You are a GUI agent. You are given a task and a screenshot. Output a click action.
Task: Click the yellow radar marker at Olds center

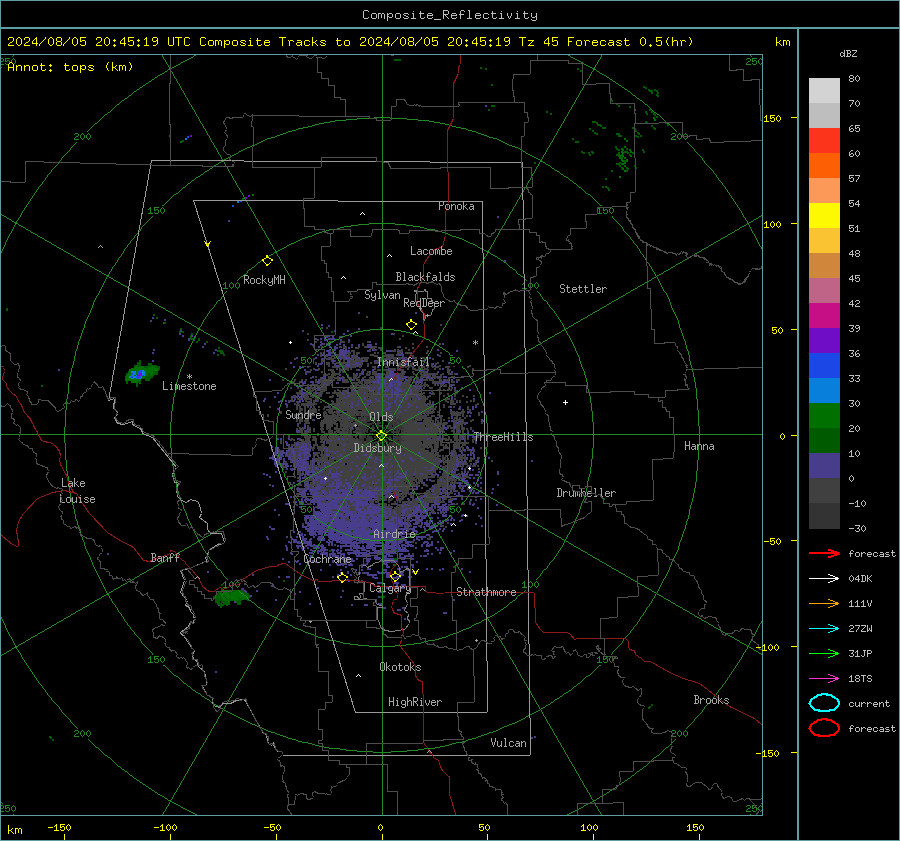381,436
